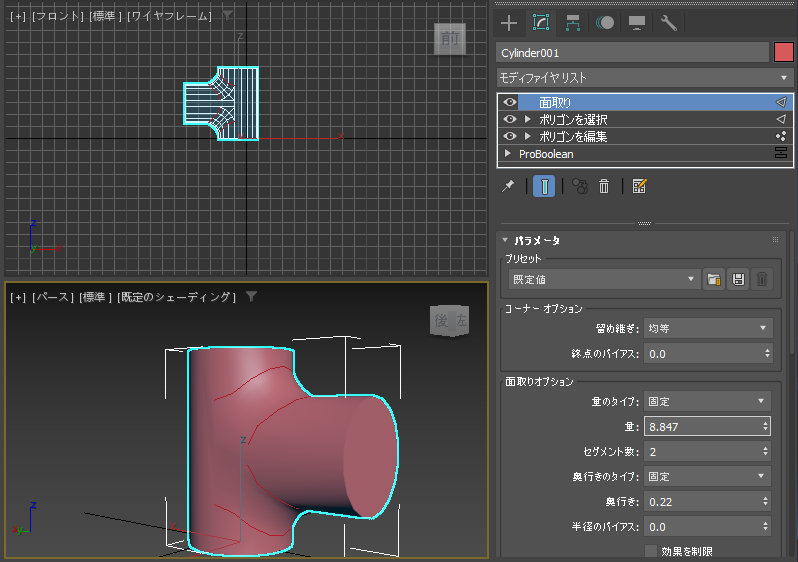
Task: Click the Cylinder001 object name field
Action: coord(633,53)
